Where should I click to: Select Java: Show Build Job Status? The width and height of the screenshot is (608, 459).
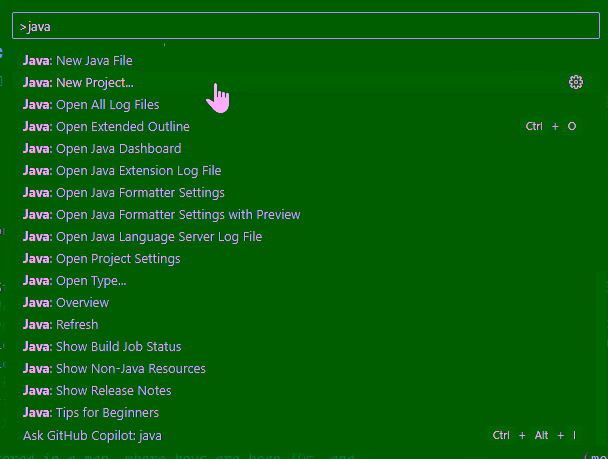coord(102,347)
